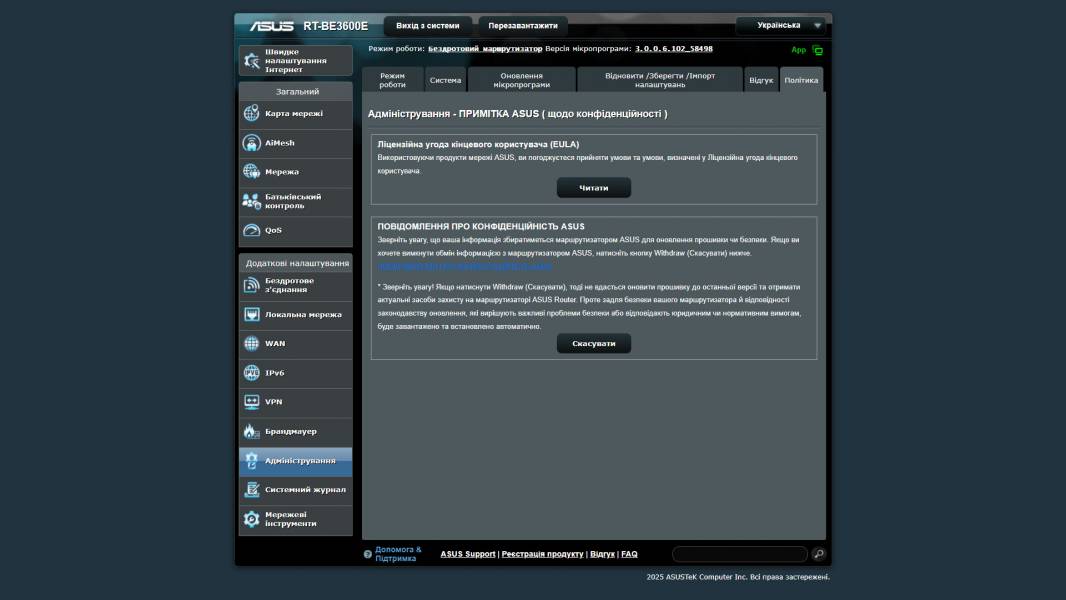Click the Мережа globe icon
This screenshot has width=1066, height=600.
[x=252, y=171]
